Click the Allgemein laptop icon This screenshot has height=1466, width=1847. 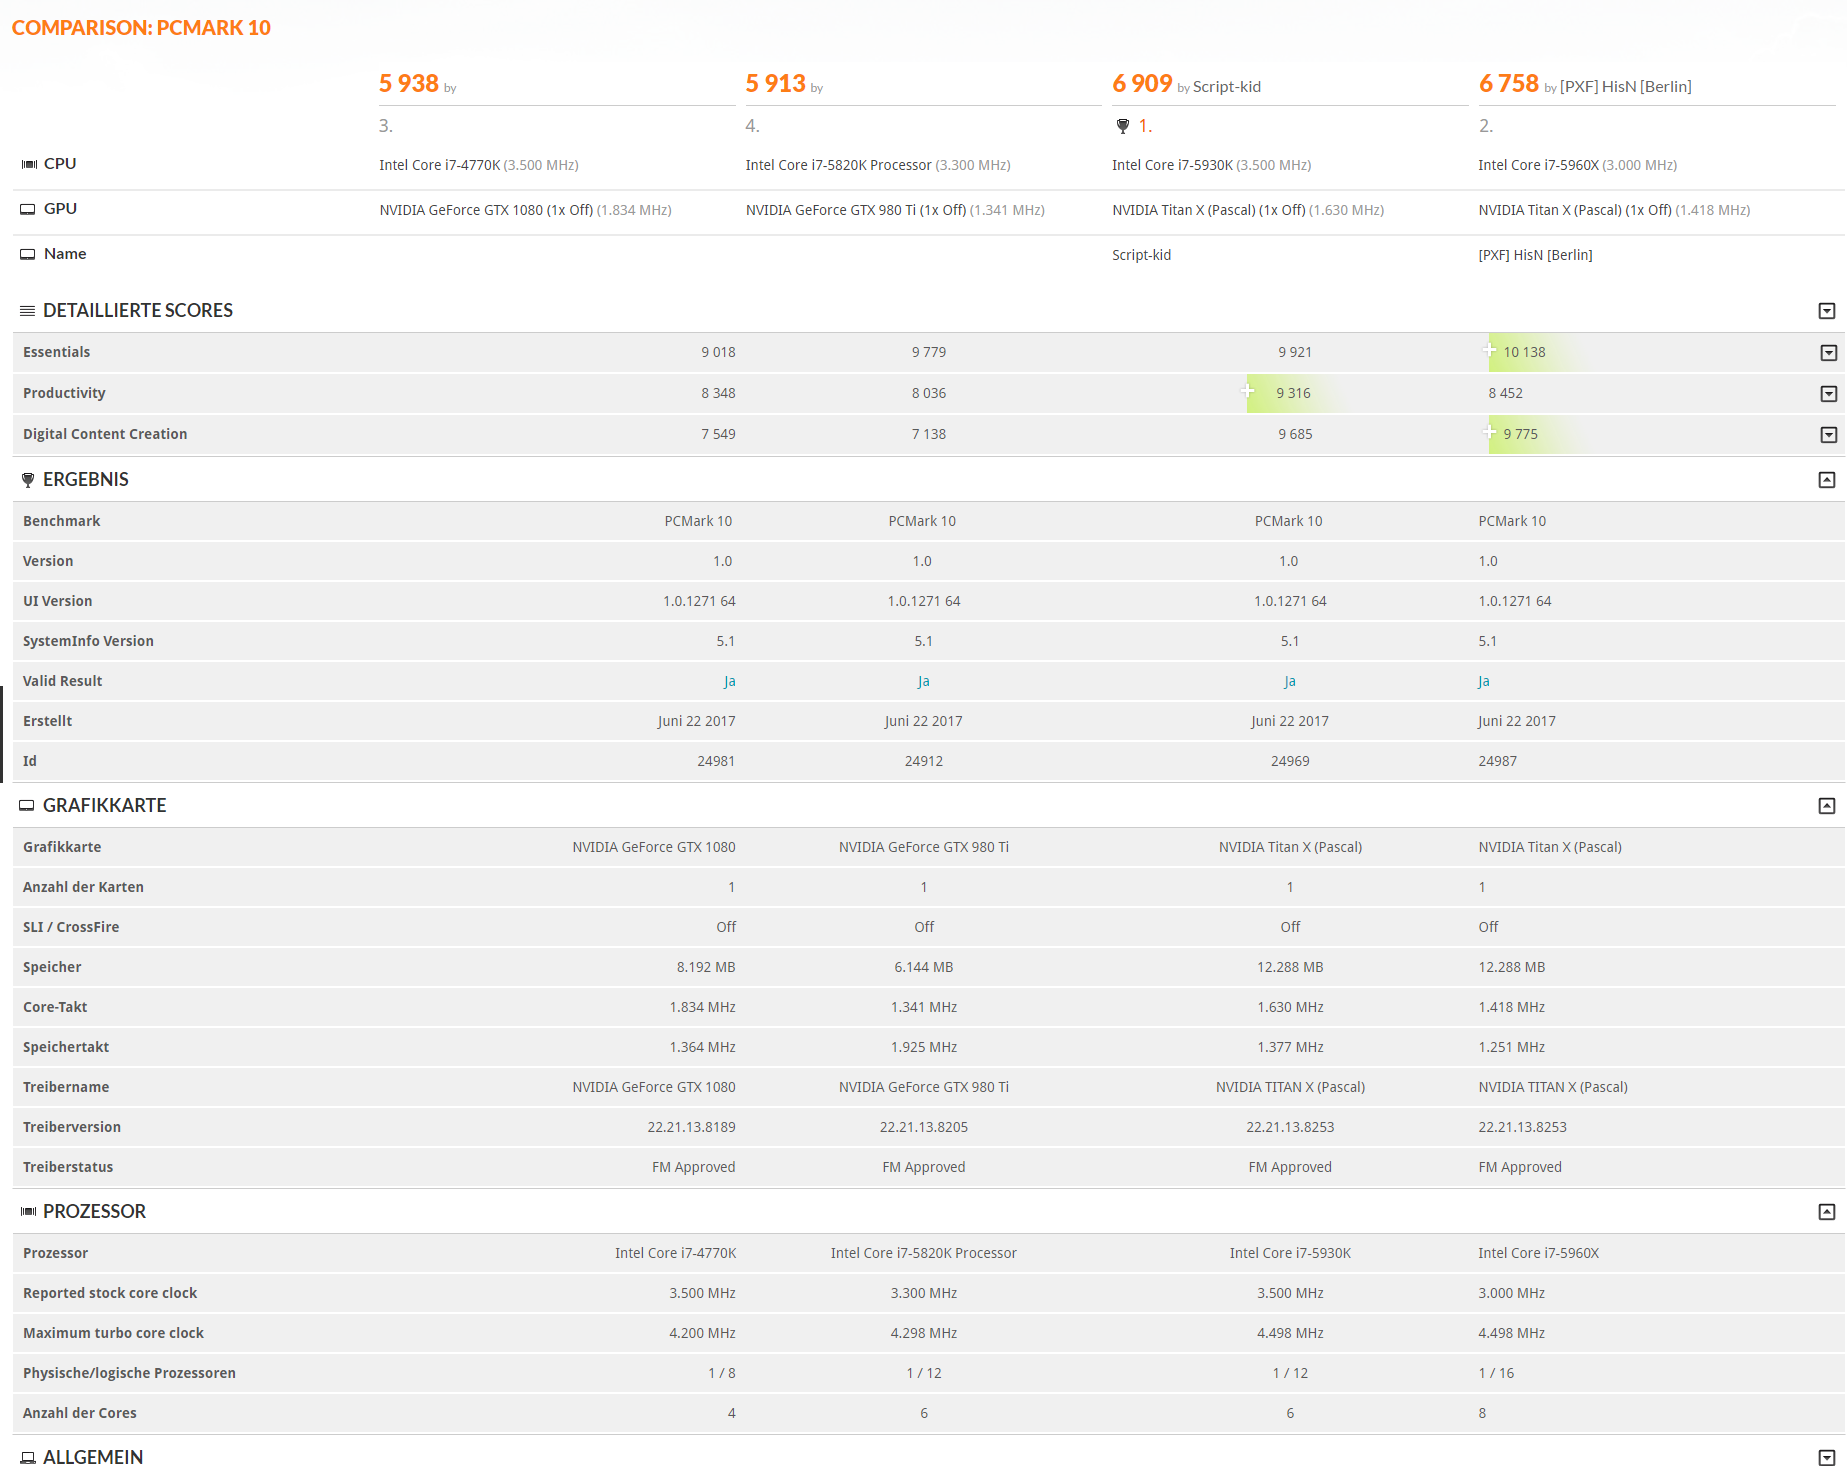(x=28, y=1457)
